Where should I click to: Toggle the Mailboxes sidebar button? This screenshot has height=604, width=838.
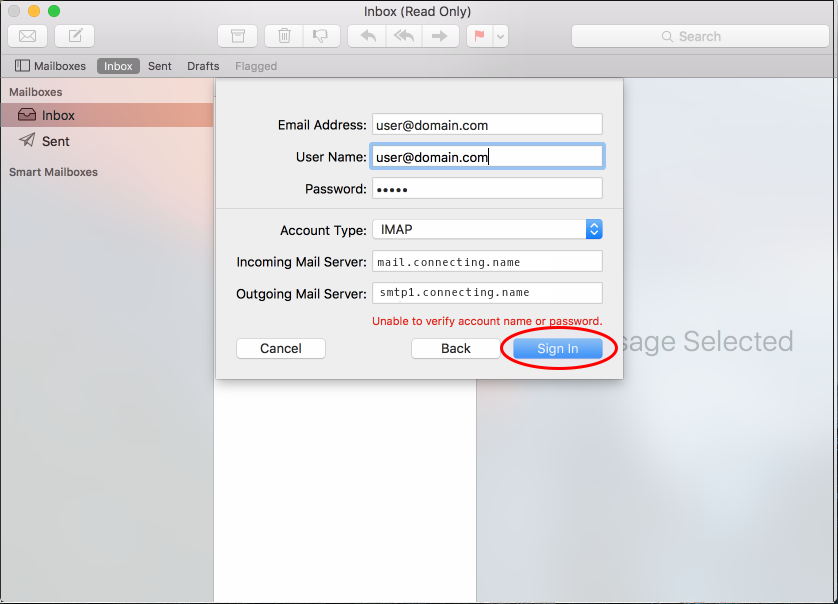point(50,66)
